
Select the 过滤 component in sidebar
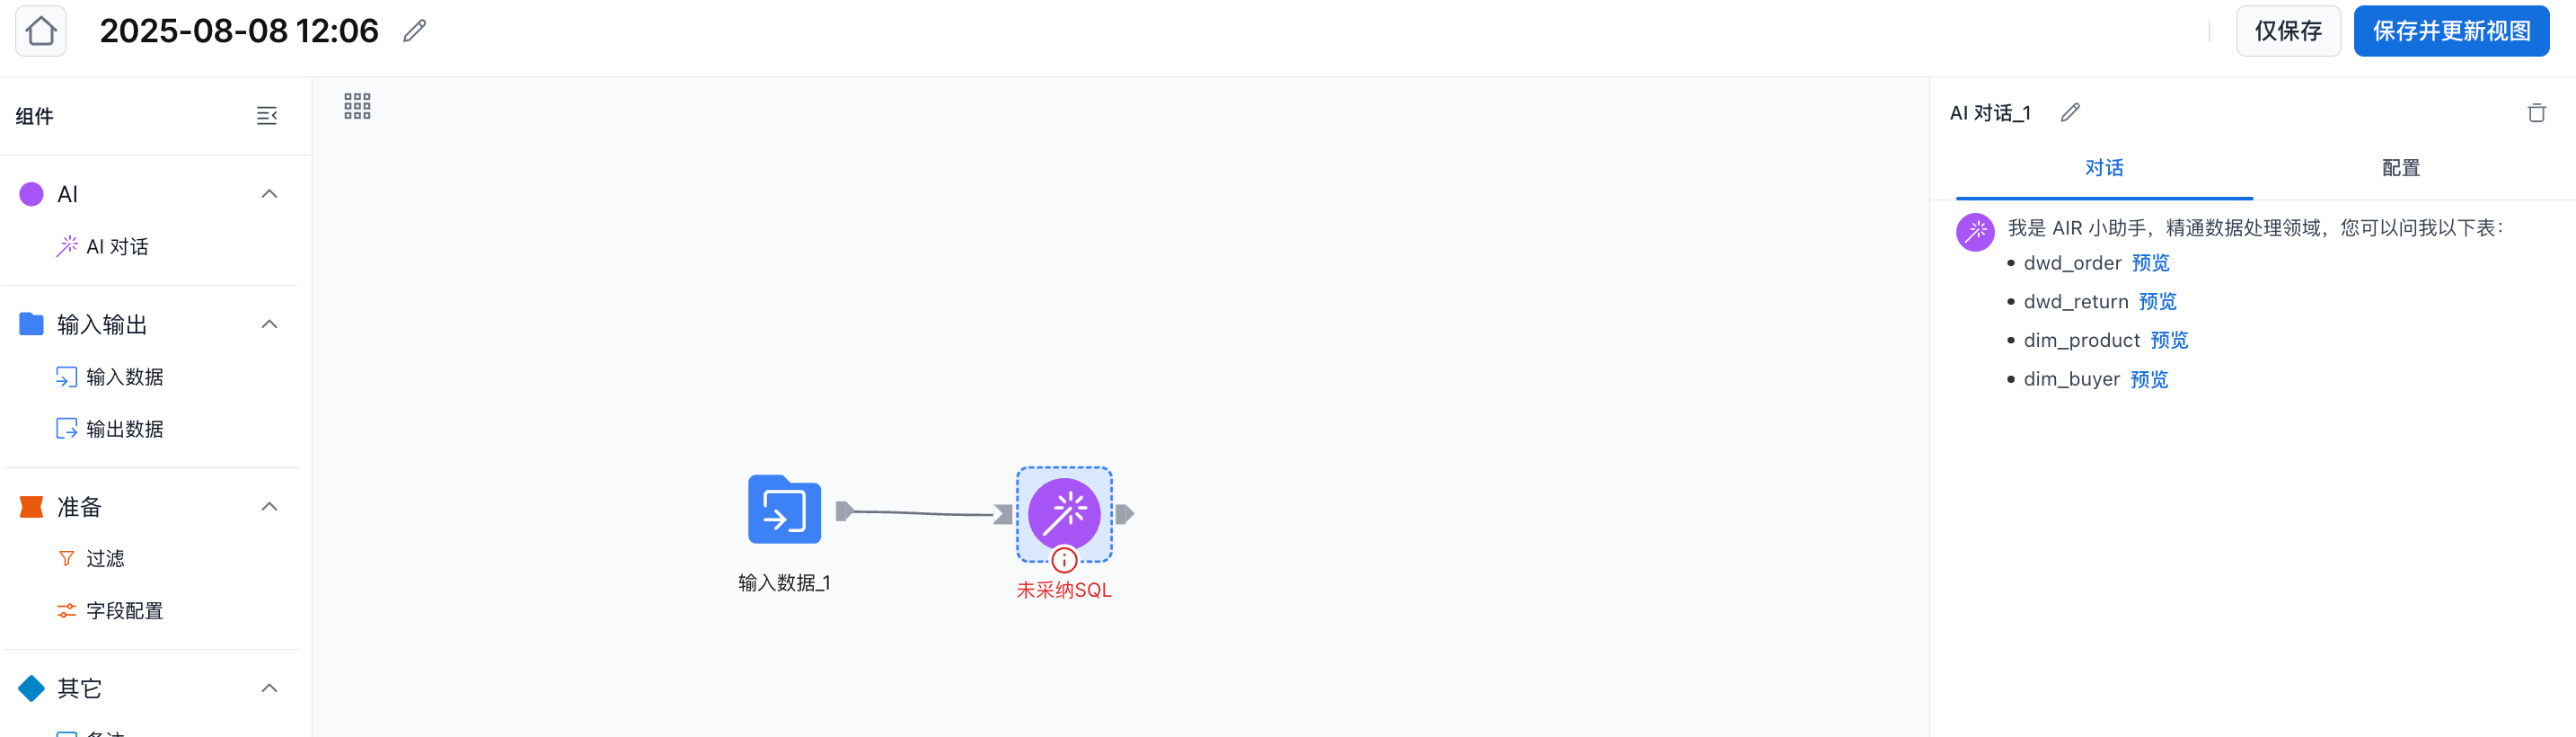104,558
